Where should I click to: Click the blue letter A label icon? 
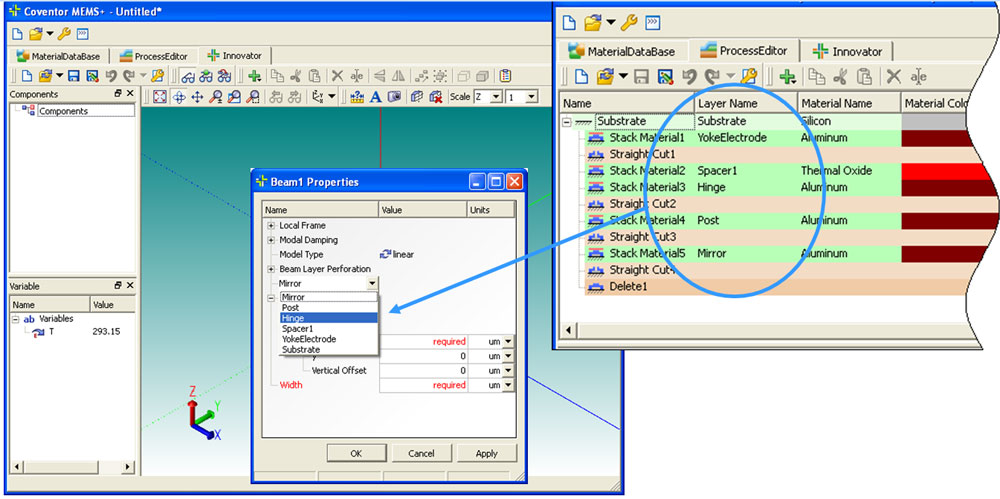click(376, 97)
